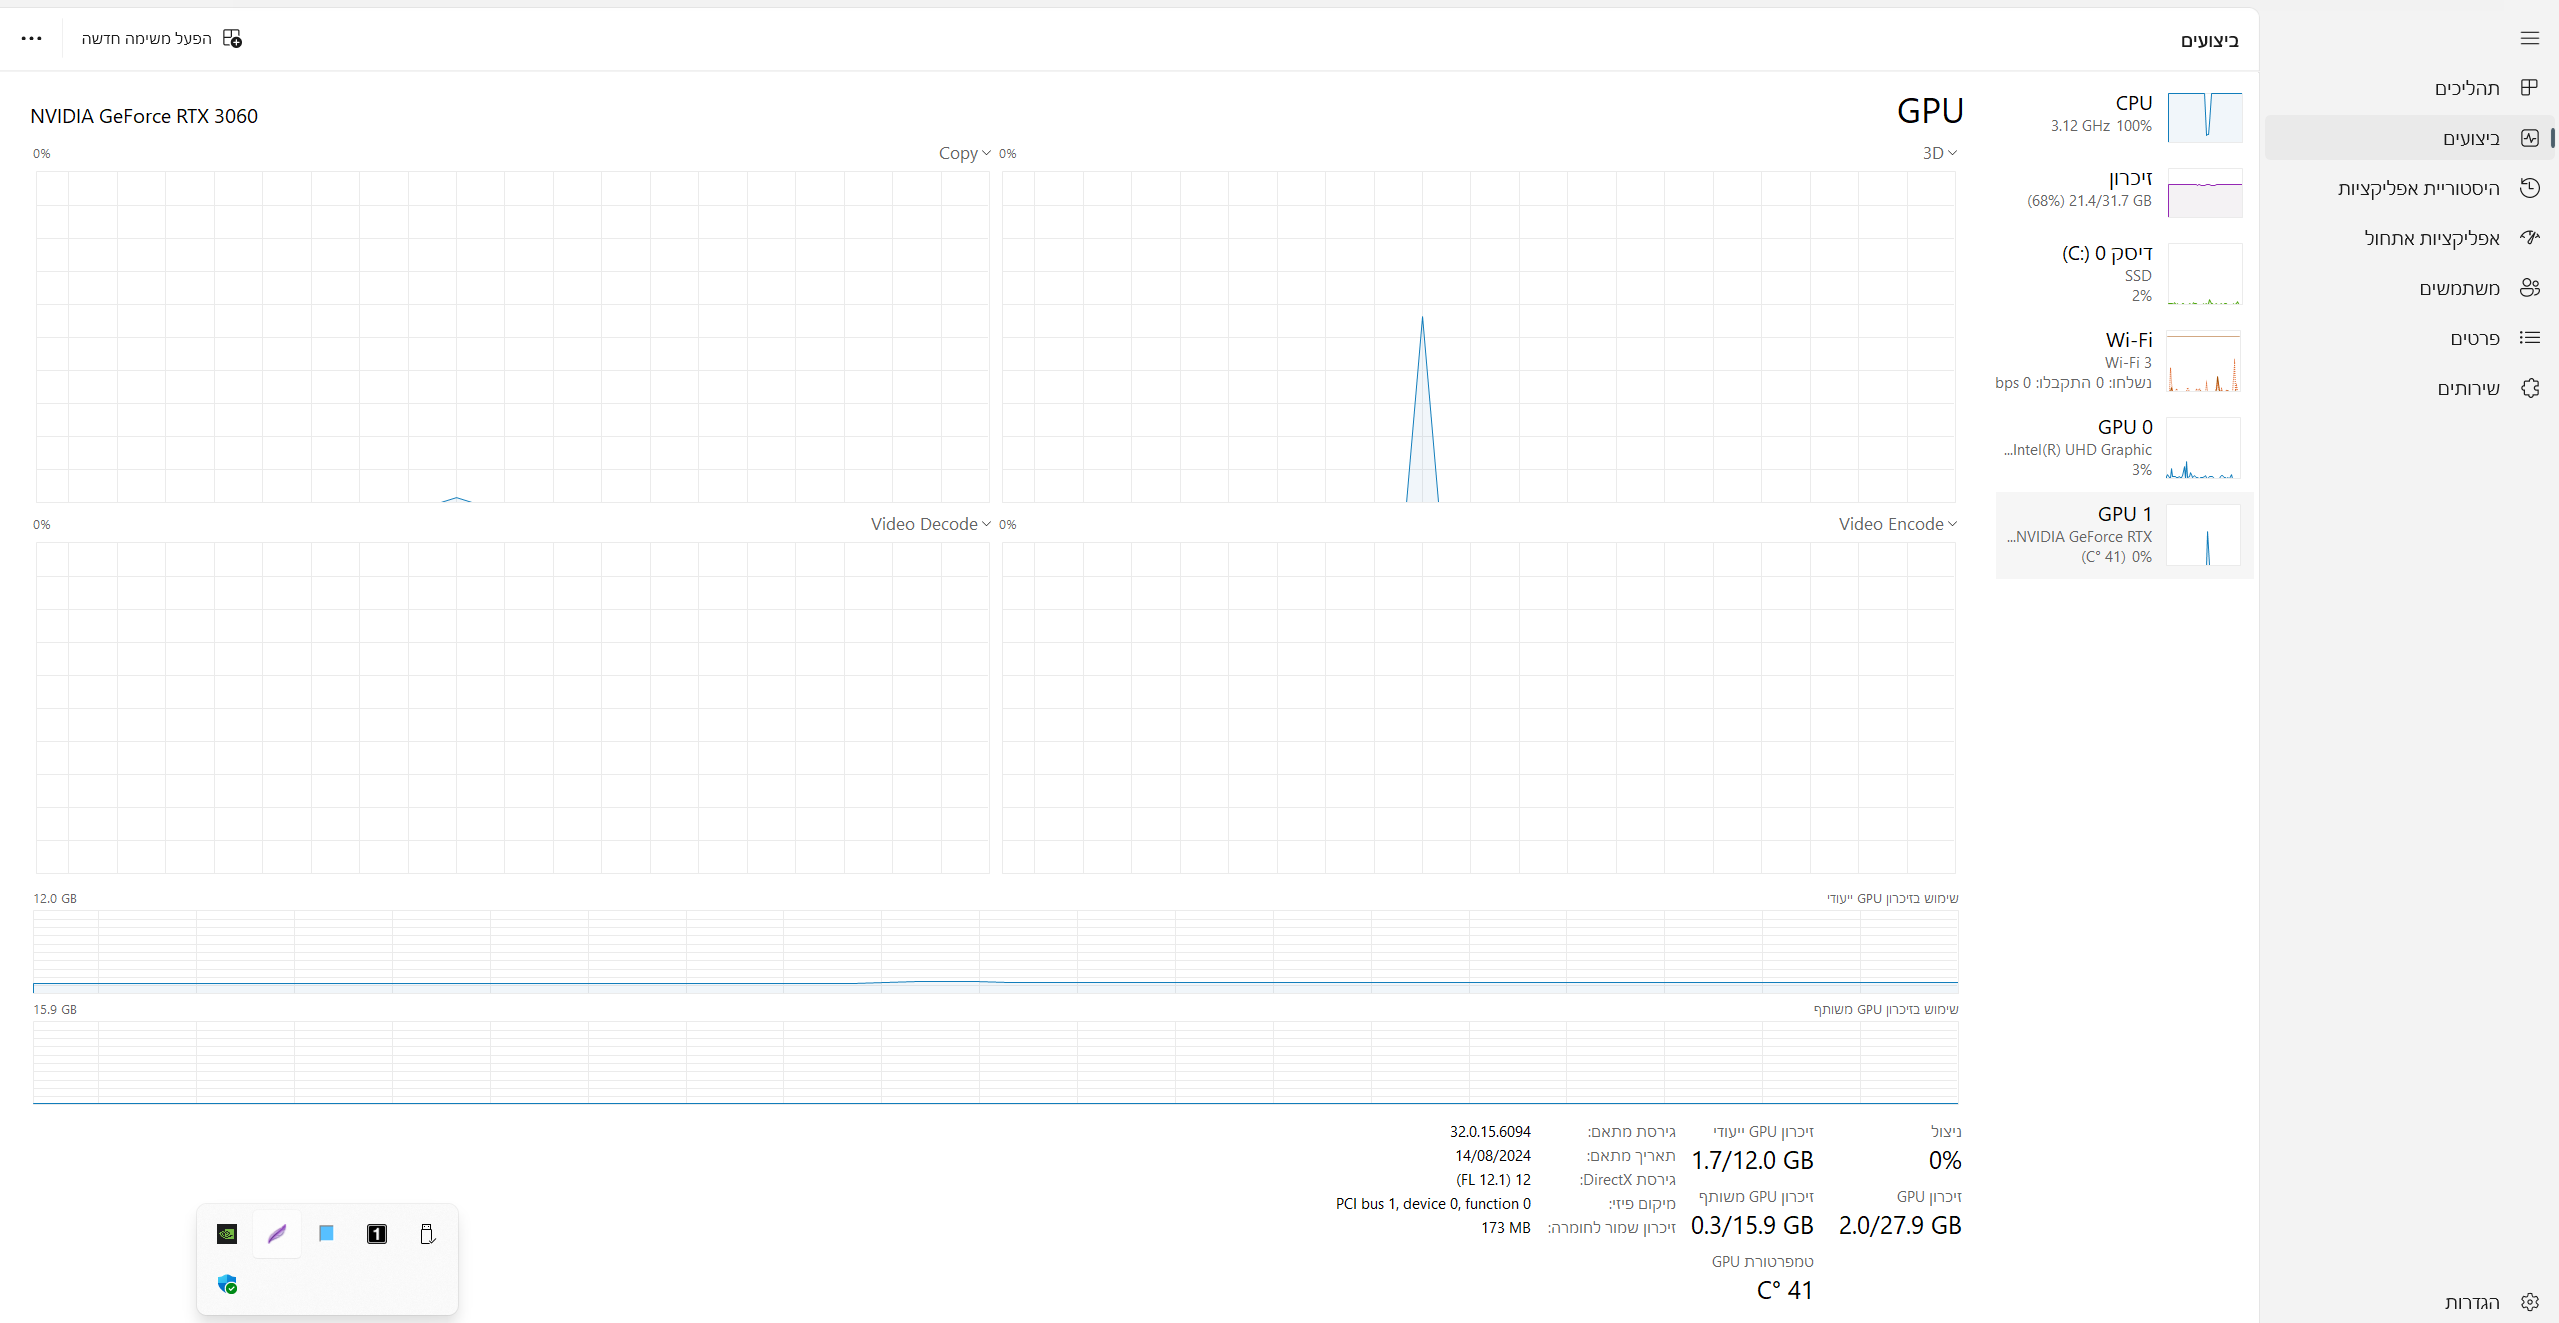Click the startup apps speedometer icon
The image size is (2559, 1323).
tap(2529, 238)
